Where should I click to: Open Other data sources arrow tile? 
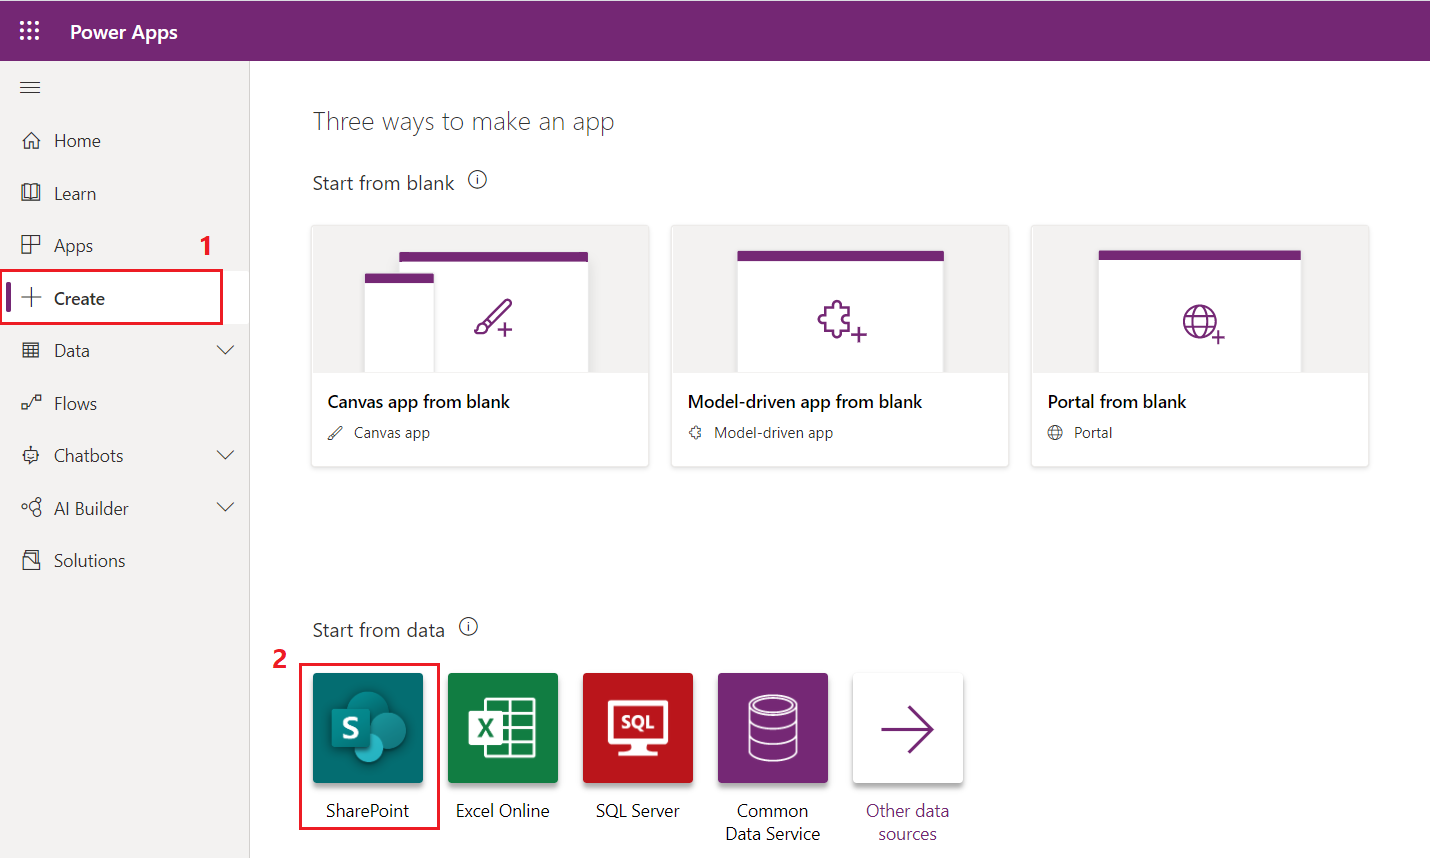coord(907,728)
